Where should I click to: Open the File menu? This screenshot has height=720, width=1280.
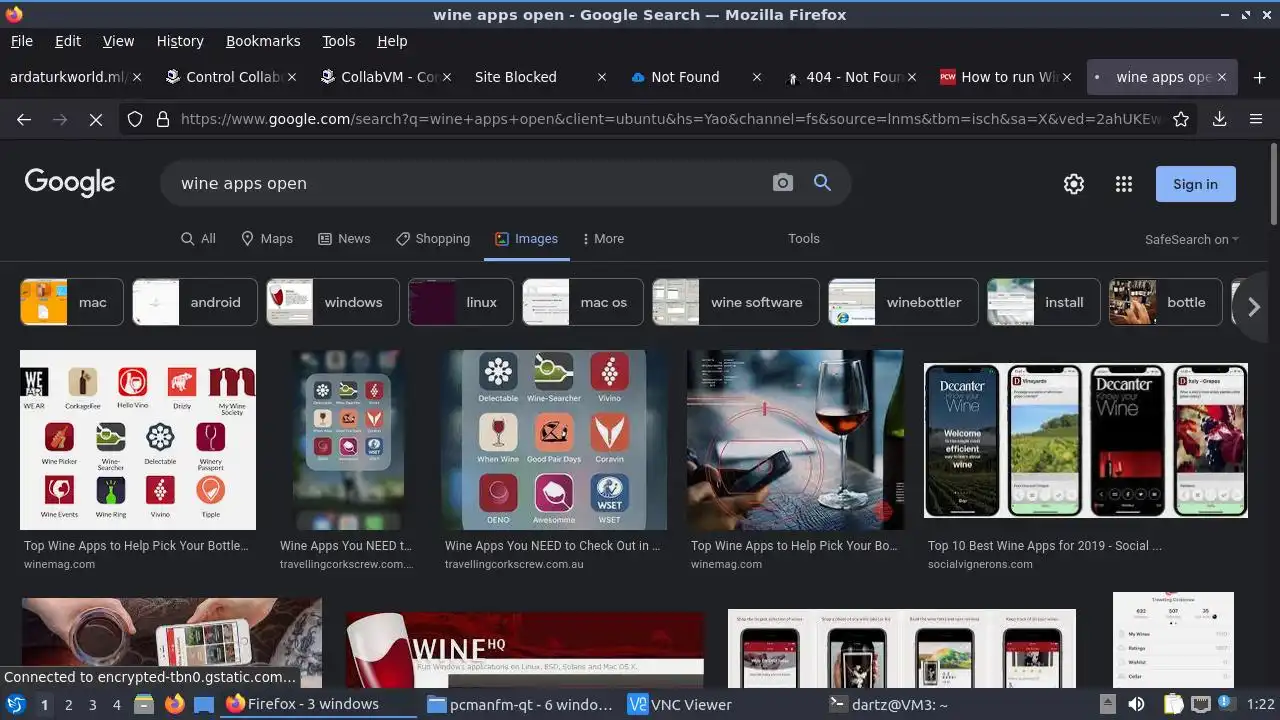tap(21, 41)
